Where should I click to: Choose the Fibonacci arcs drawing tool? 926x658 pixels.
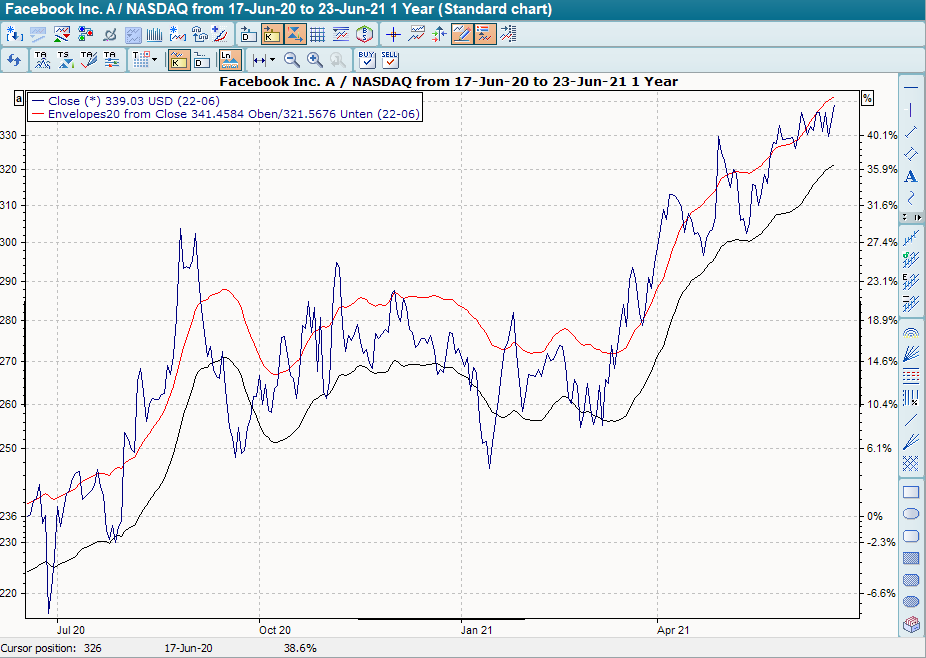coord(911,331)
